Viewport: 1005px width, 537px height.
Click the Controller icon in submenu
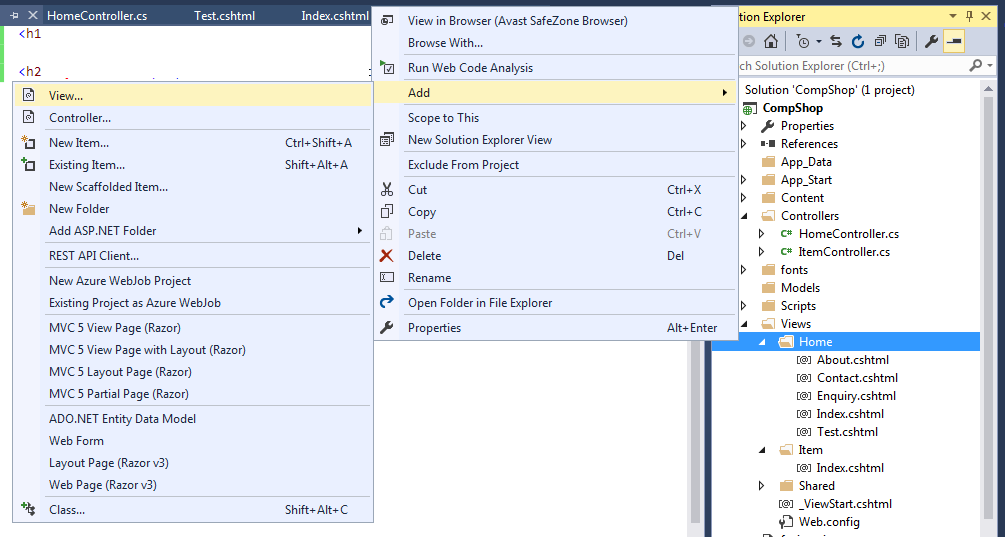(28, 117)
